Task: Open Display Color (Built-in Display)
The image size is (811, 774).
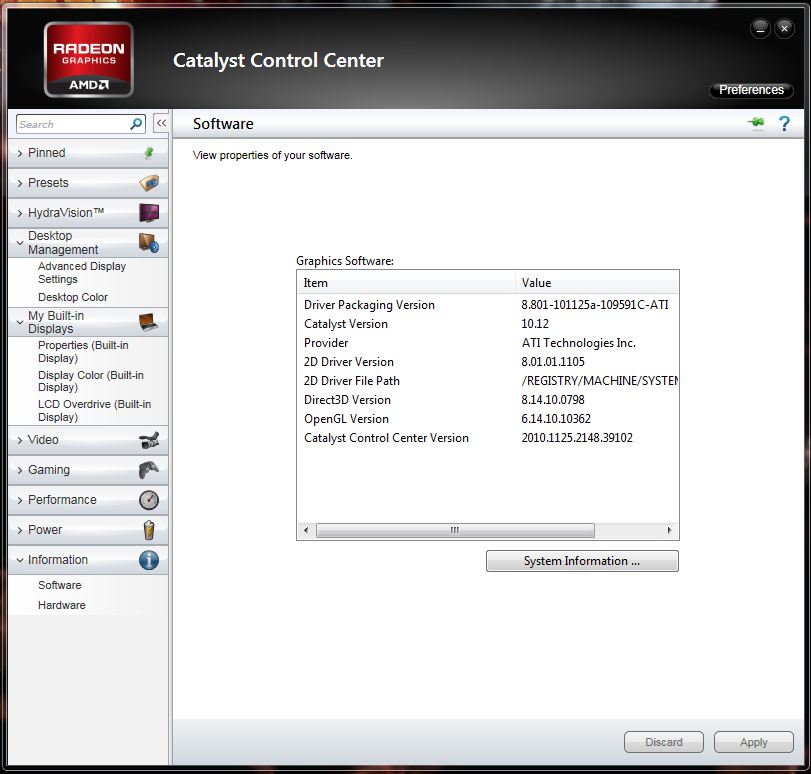Action: 91,381
